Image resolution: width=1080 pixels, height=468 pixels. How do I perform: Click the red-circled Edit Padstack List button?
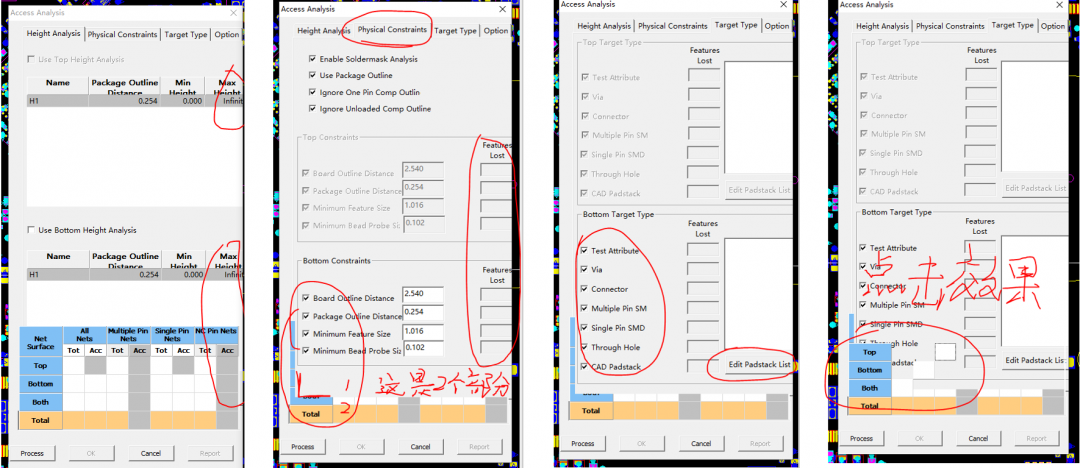click(759, 365)
